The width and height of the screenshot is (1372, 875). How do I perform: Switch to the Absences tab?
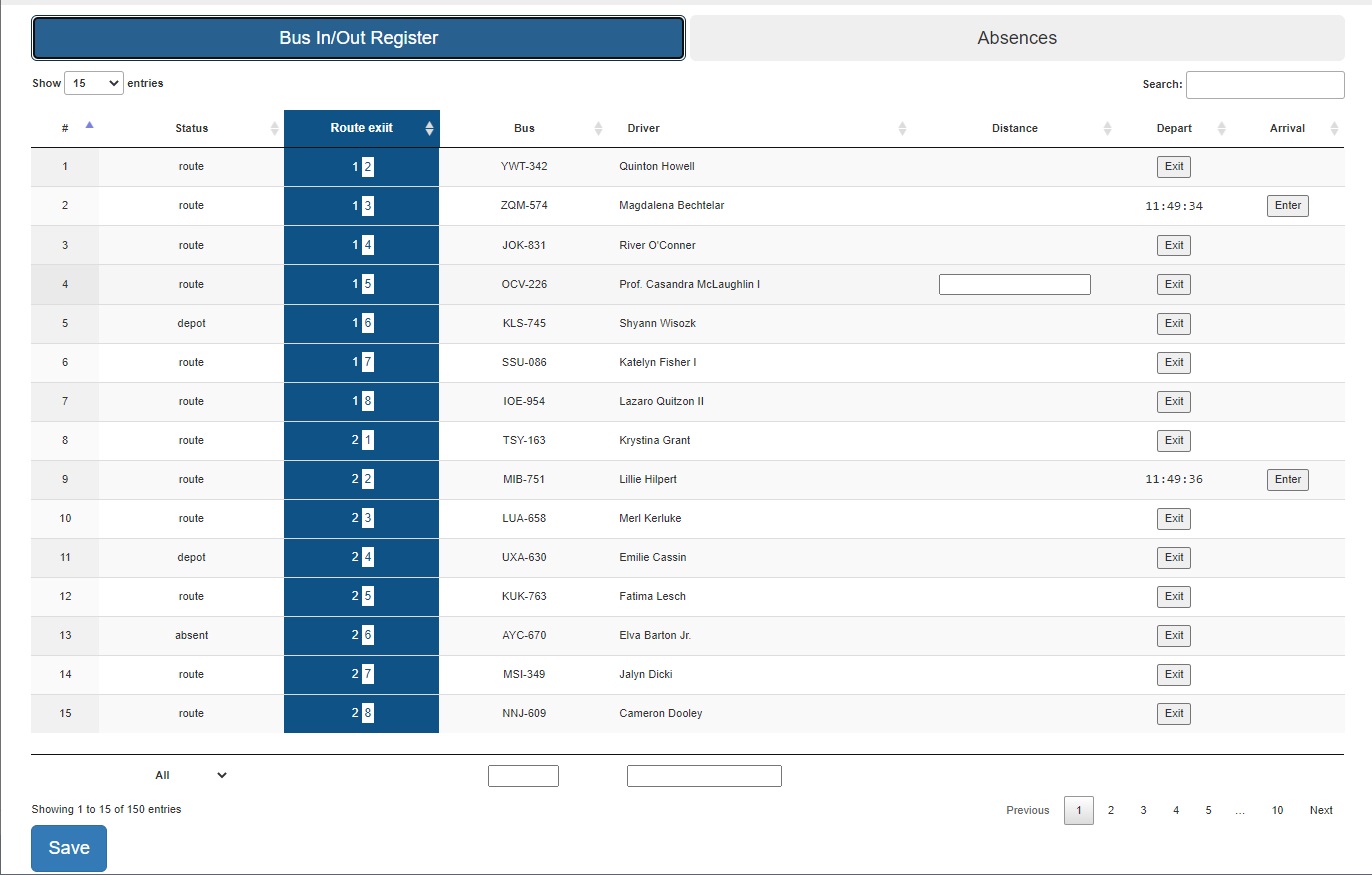pyautogui.click(x=1017, y=38)
